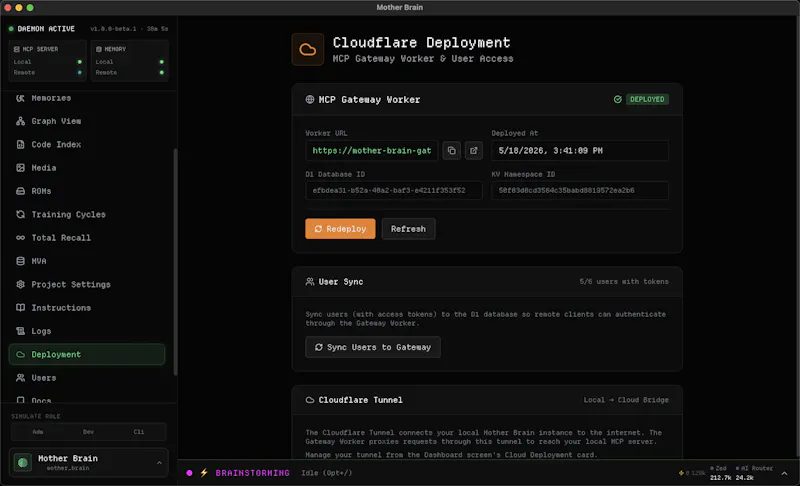Click the Training Cycles loop icon
Screen dimensions: 800x486
click(x=20, y=214)
